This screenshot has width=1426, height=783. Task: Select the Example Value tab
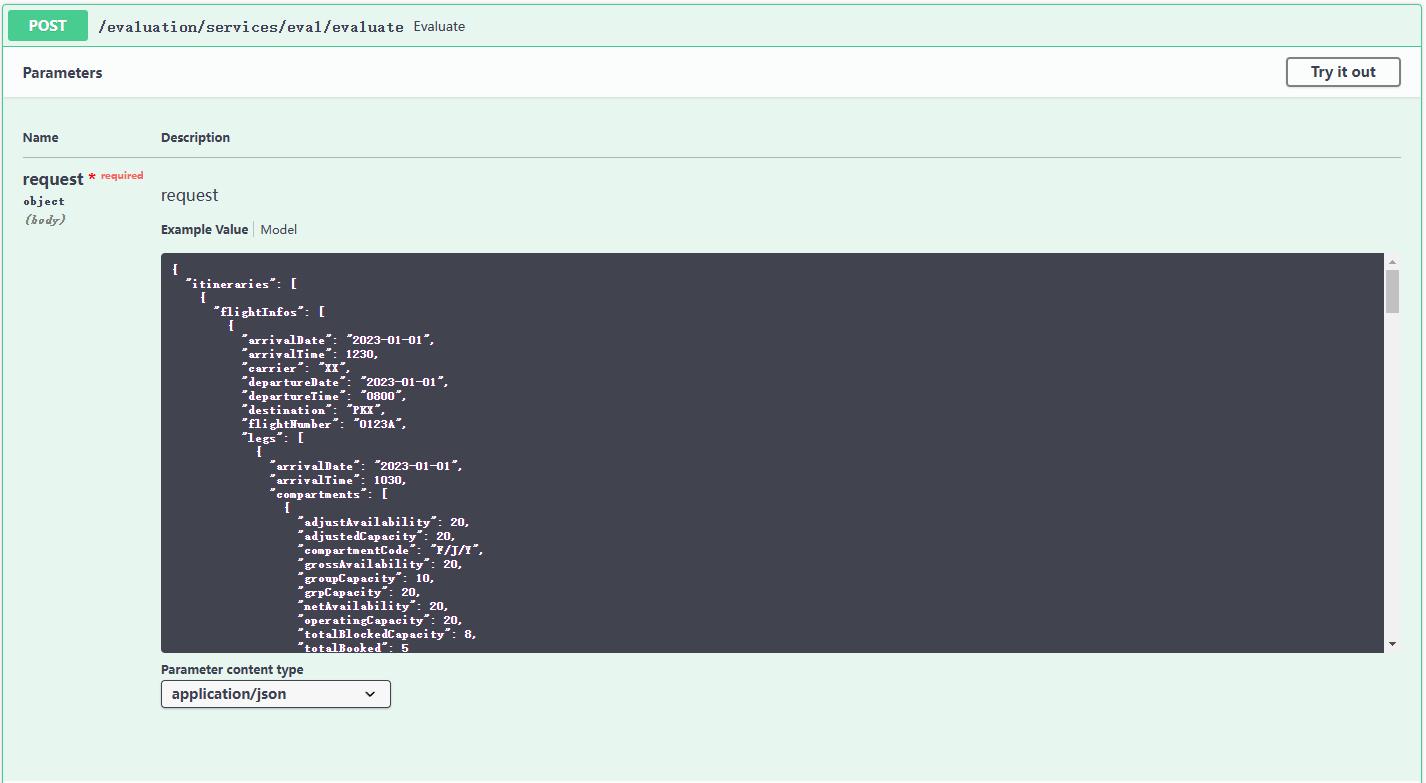coord(204,229)
